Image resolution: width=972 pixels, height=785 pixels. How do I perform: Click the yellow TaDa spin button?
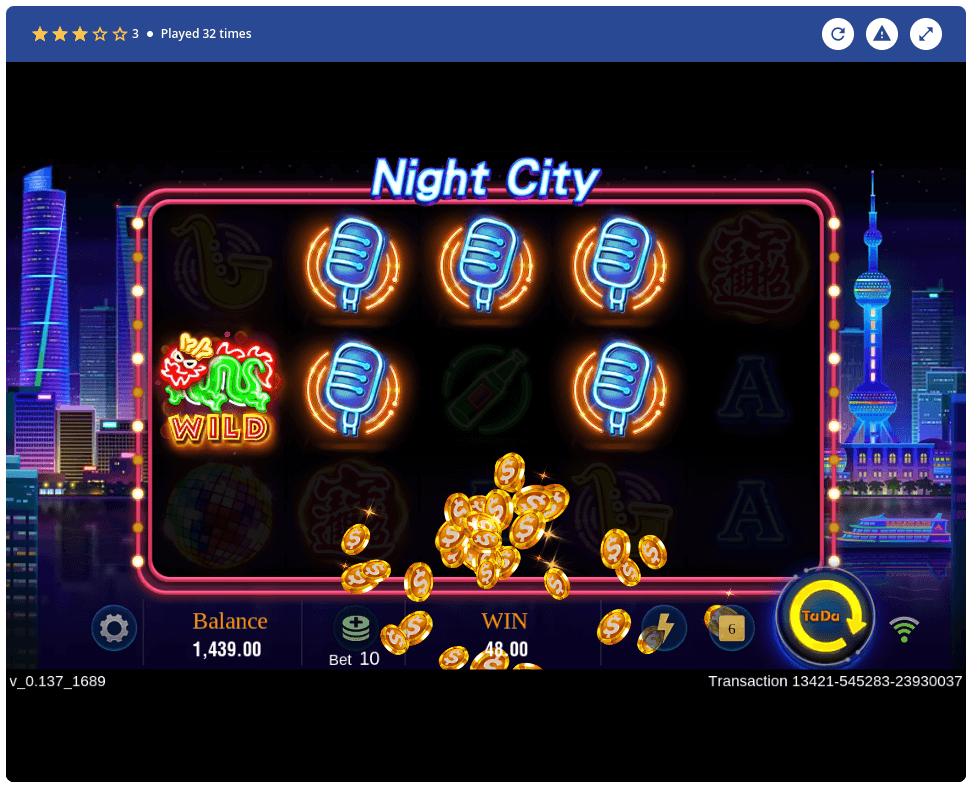tap(825, 616)
